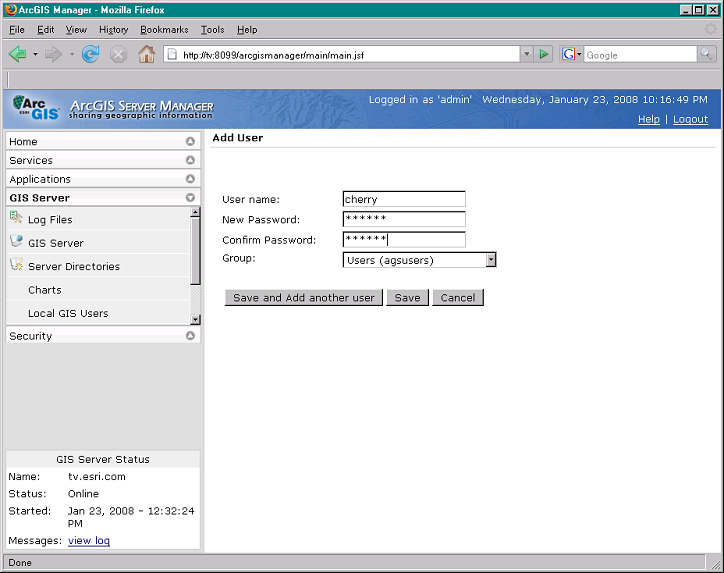This screenshot has height=573, width=724.
Task: Click the sidebar scrollbar thumb
Action: 195,251
